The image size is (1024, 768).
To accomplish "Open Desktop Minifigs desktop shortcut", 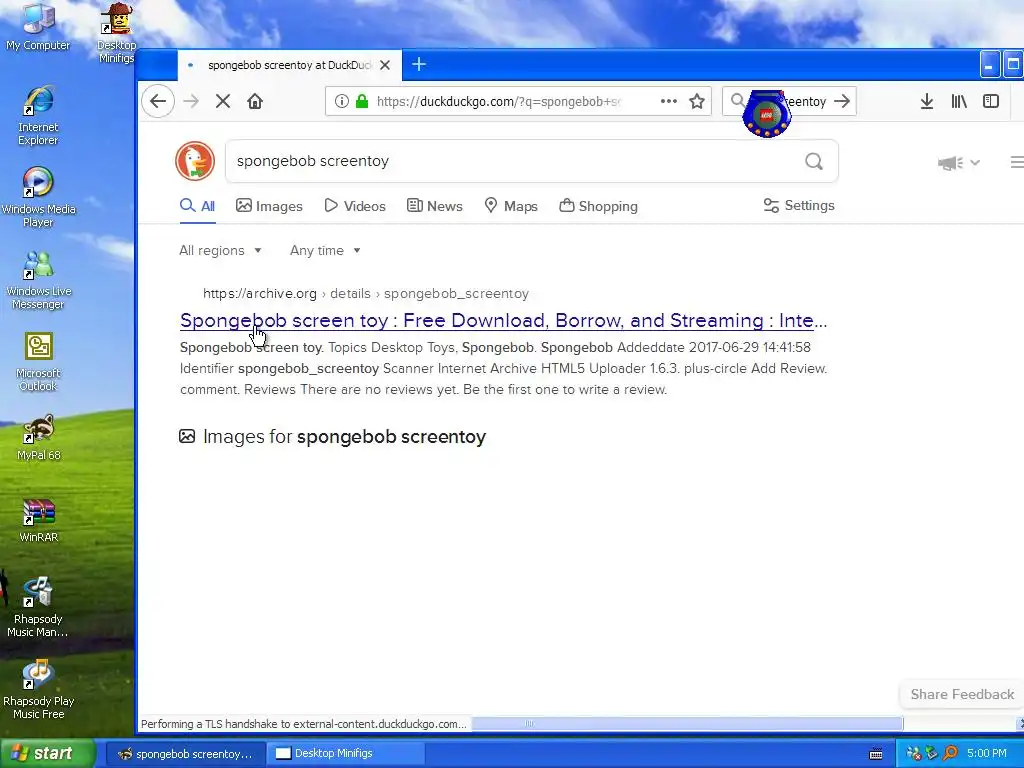I will pyautogui.click(x=116, y=33).
